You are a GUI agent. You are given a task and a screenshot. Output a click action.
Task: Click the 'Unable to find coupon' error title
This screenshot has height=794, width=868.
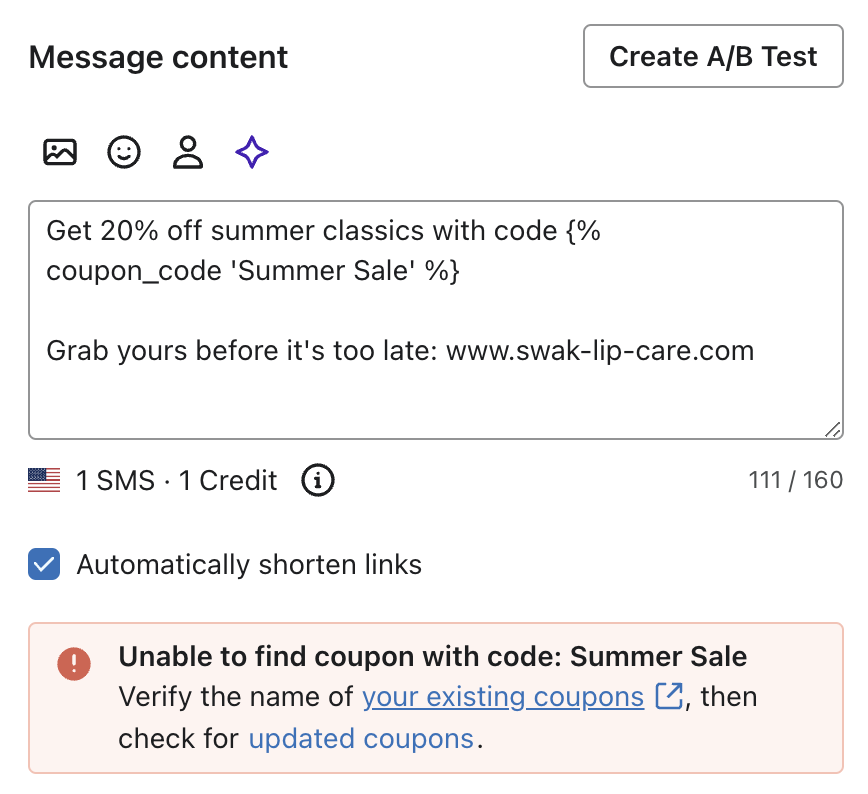point(432,657)
